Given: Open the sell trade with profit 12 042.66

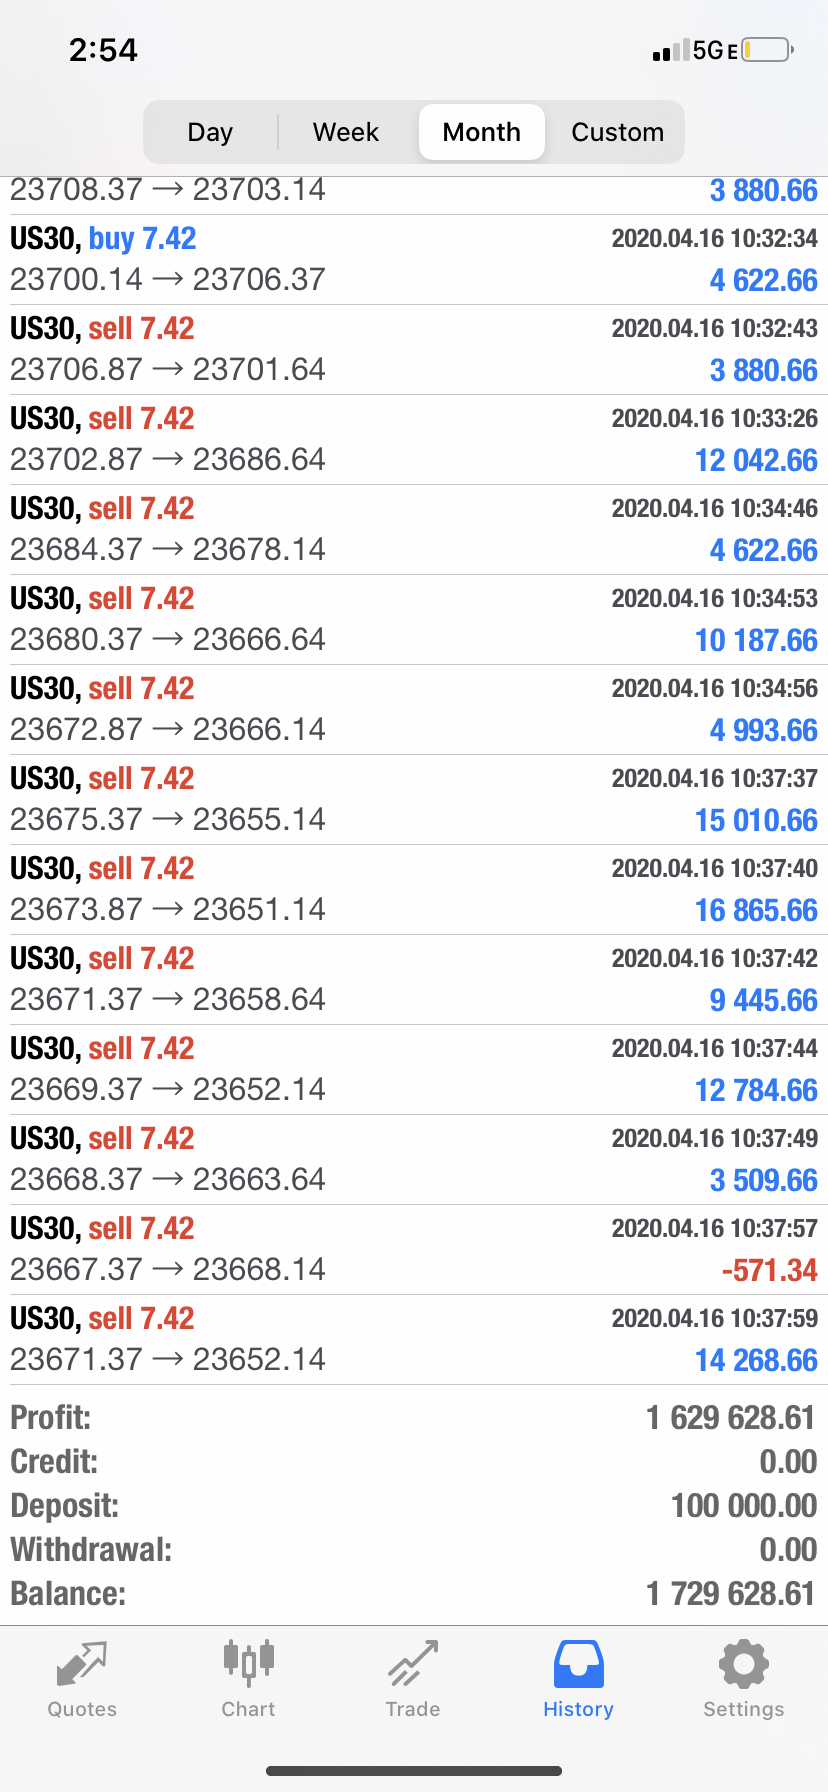Looking at the screenshot, I should click(414, 440).
